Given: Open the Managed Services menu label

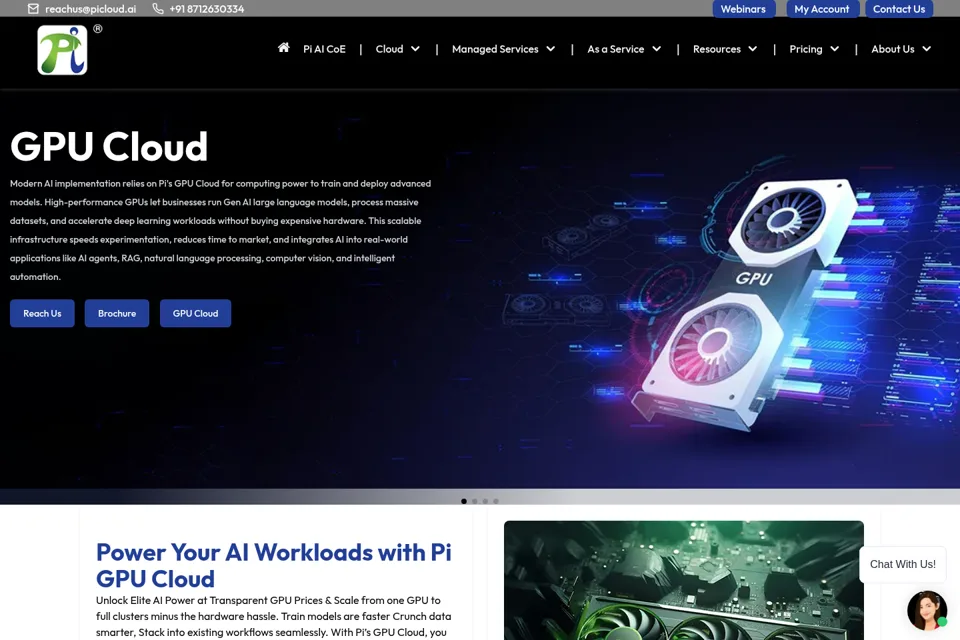Looking at the screenshot, I should [x=495, y=49].
